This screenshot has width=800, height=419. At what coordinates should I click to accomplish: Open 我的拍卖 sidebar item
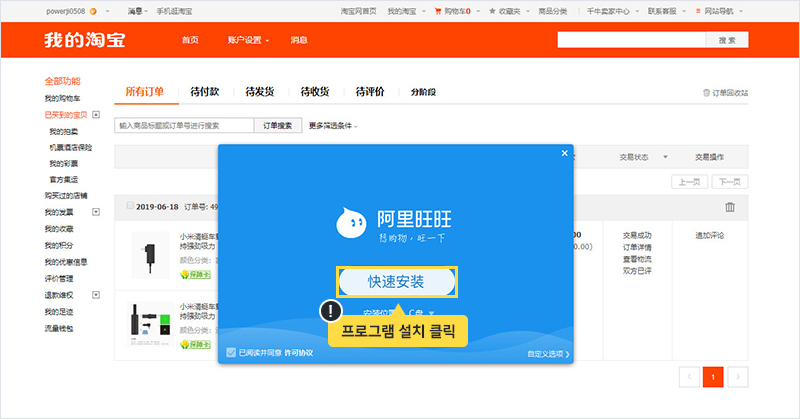[x=64, y=132]
